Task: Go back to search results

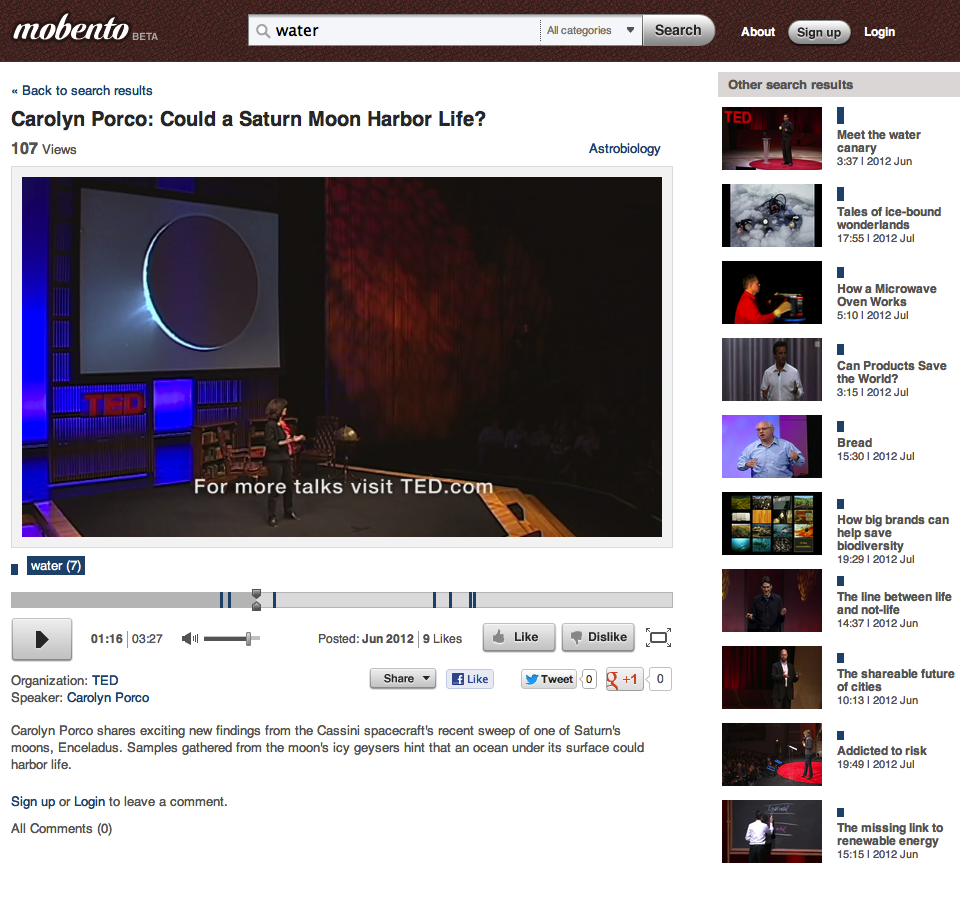Action: (82, 91)
